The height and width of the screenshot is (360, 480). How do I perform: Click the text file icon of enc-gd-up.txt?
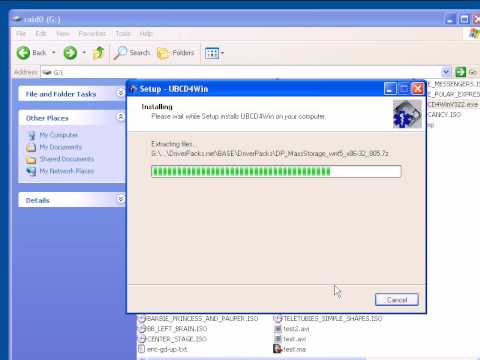click(x=142, y=349)
